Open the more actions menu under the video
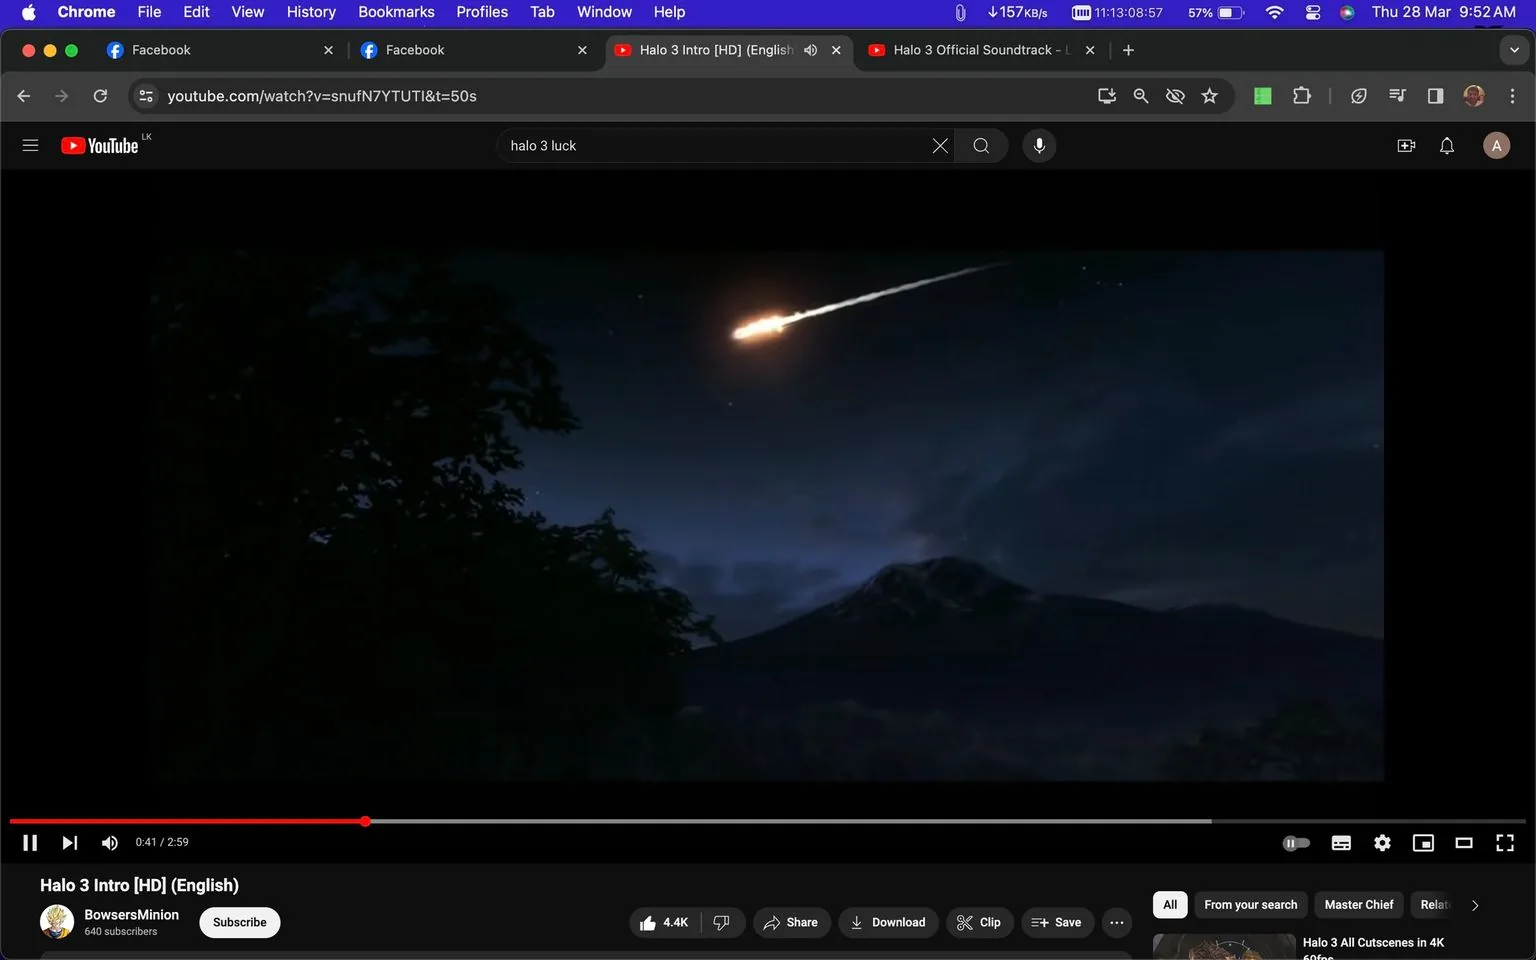 coord(1116,922)
